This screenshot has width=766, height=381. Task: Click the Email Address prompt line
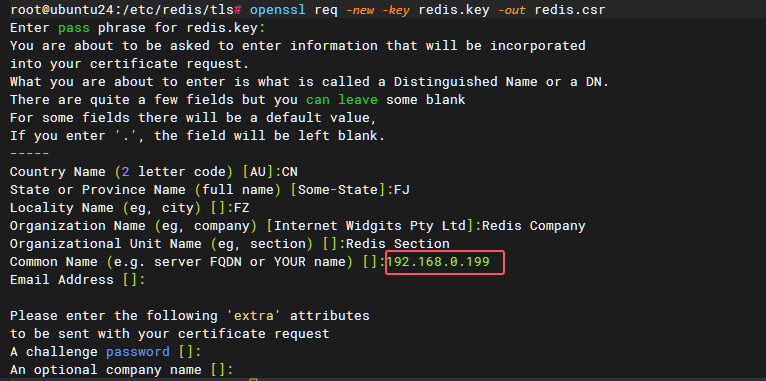click(x=78, y=280)
